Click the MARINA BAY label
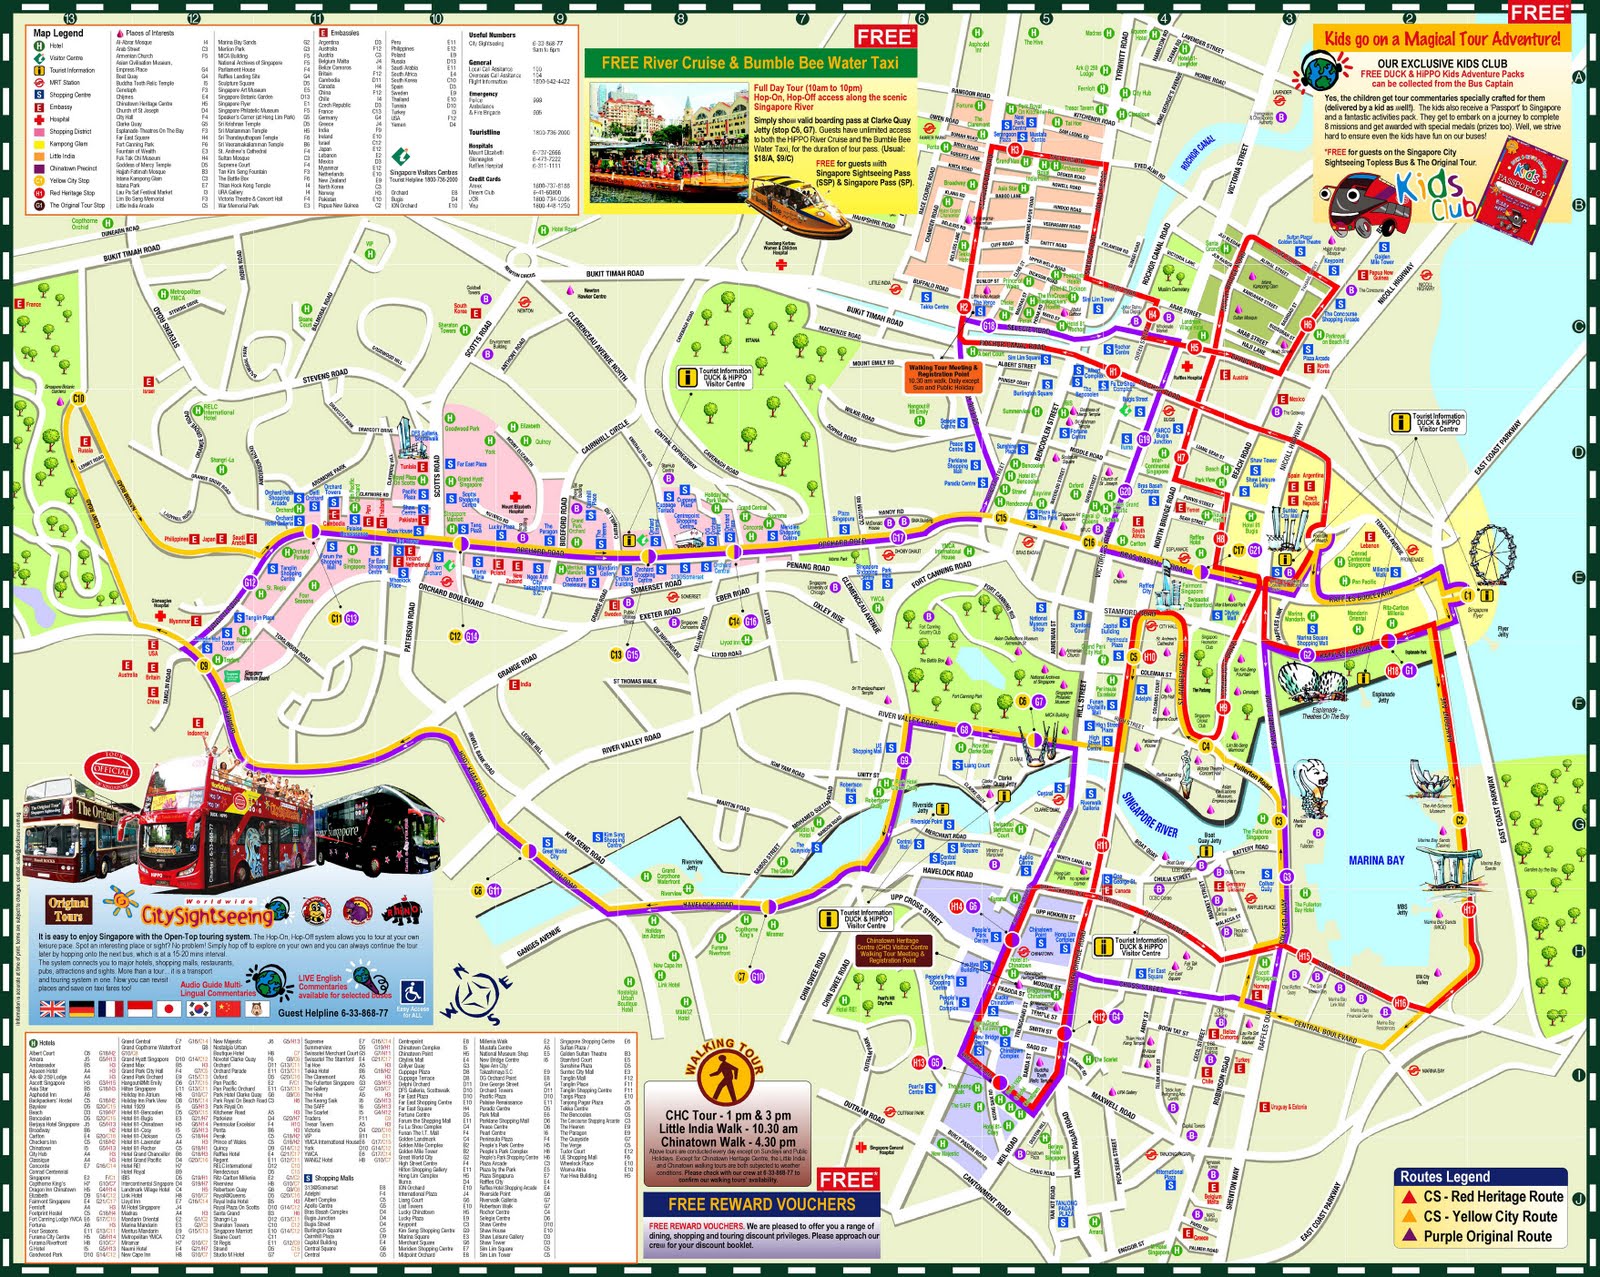This screenshot has height=1277, width=1600. (1377, 860)
